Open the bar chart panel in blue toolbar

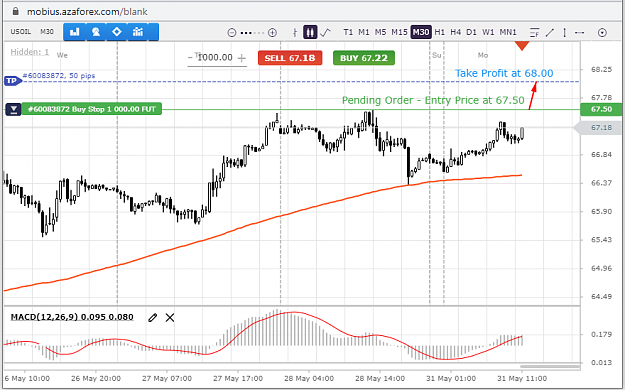[x=75, y=32]
